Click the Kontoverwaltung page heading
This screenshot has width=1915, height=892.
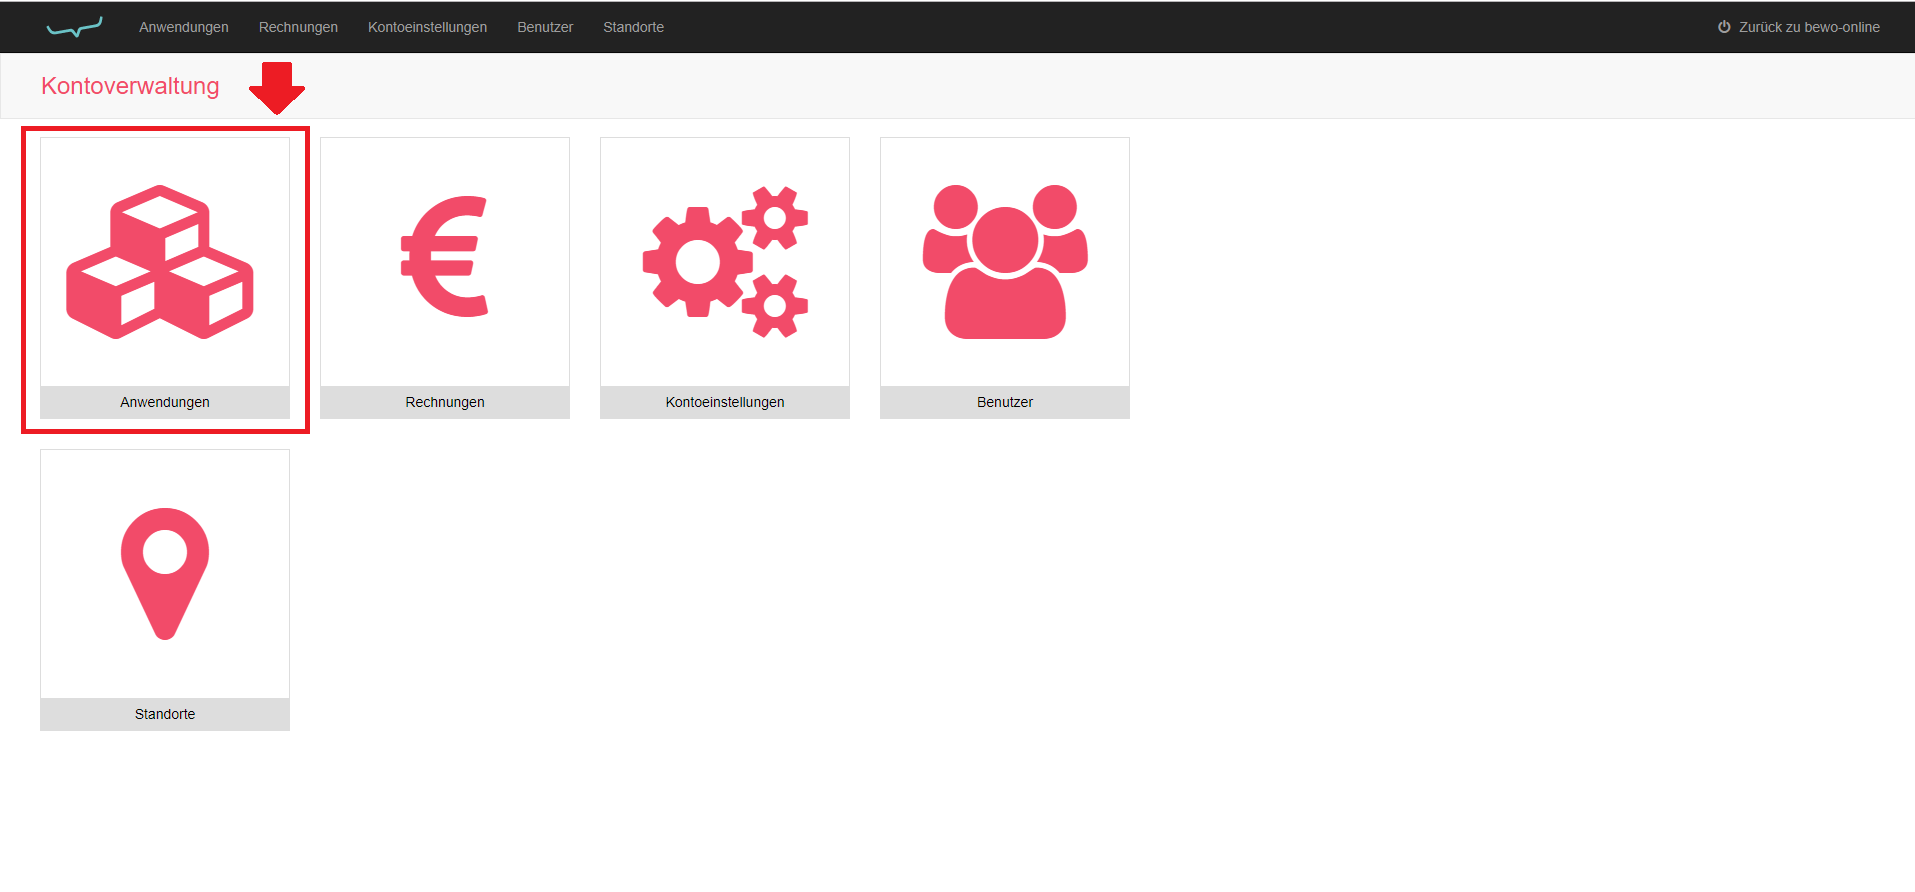pyautogui.click(x=130, y=86)
